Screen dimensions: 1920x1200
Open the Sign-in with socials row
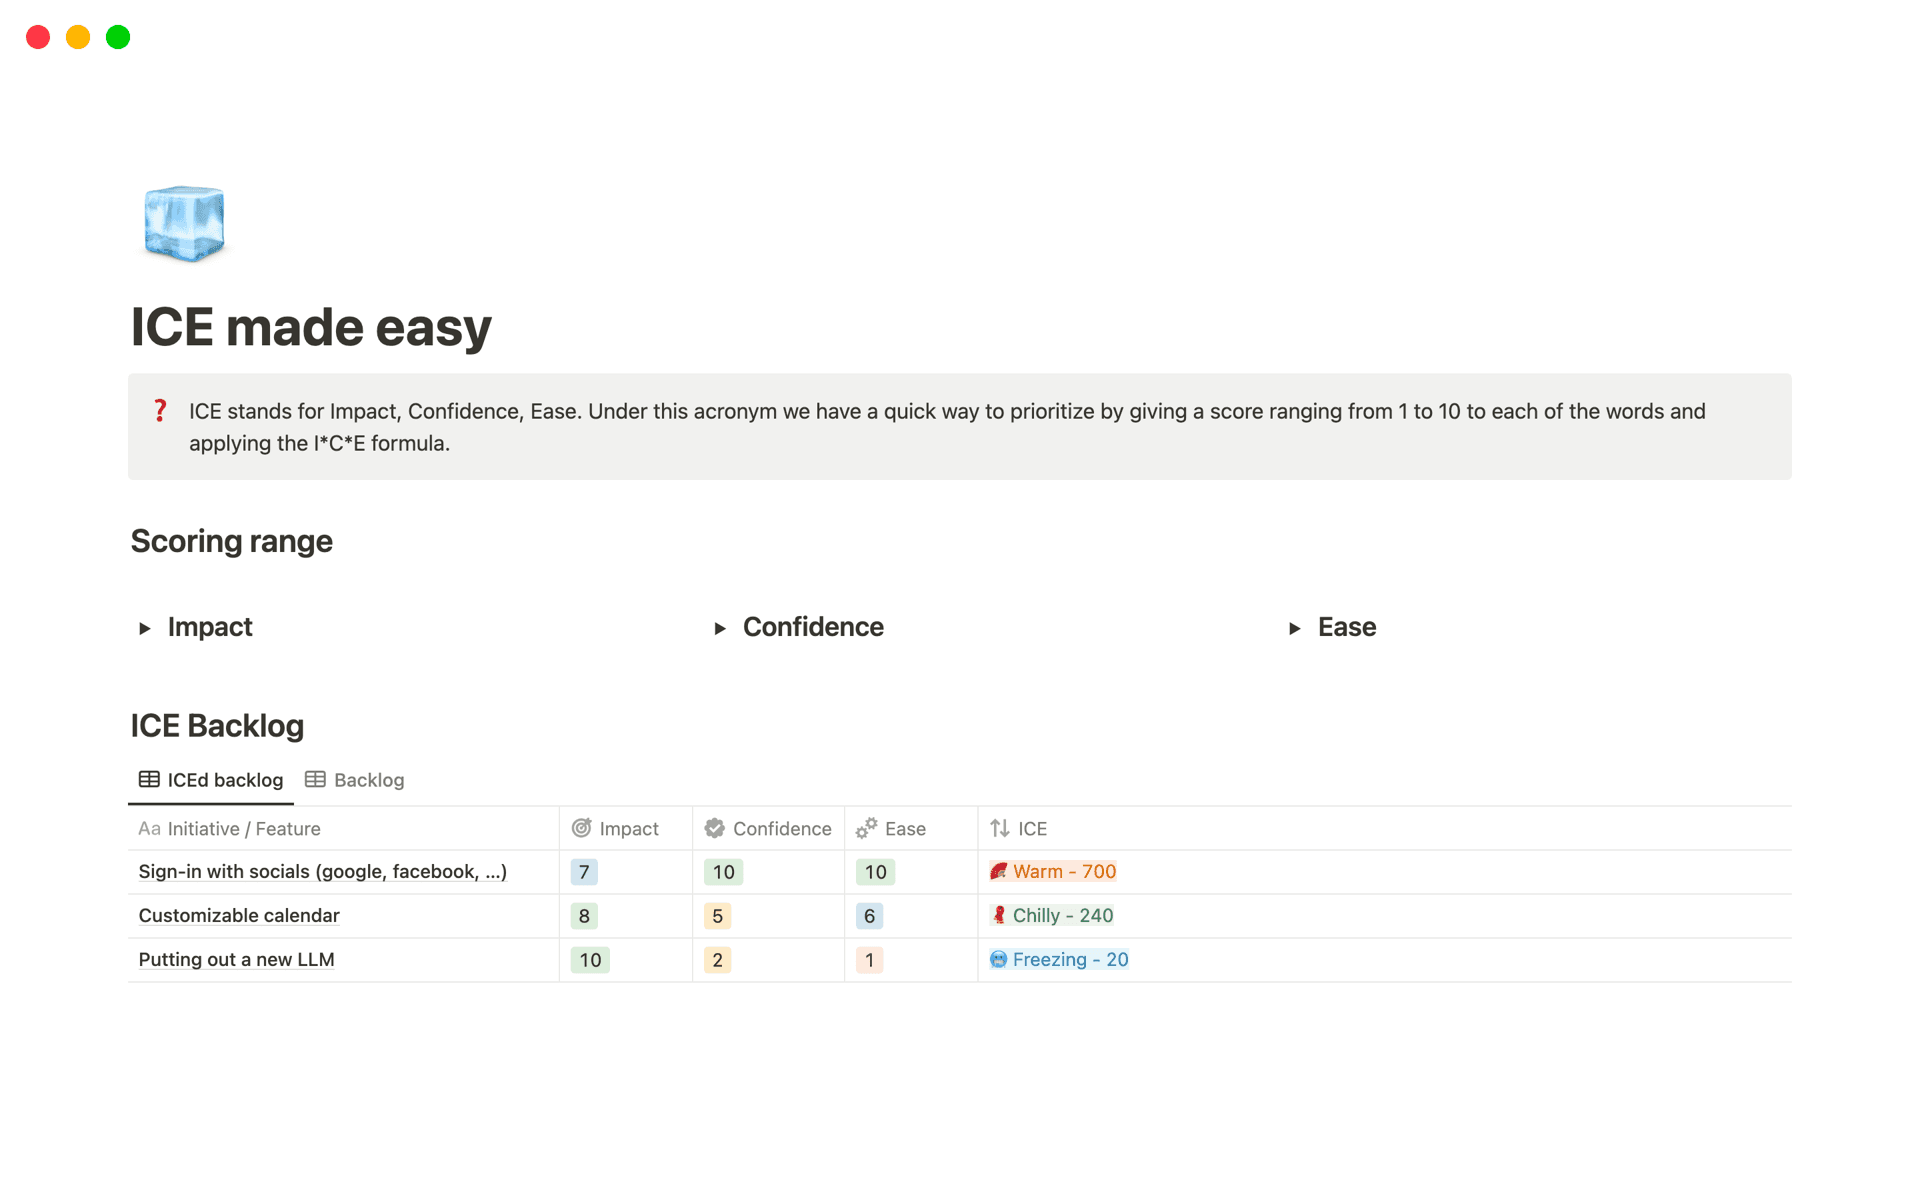pos(322,871)
